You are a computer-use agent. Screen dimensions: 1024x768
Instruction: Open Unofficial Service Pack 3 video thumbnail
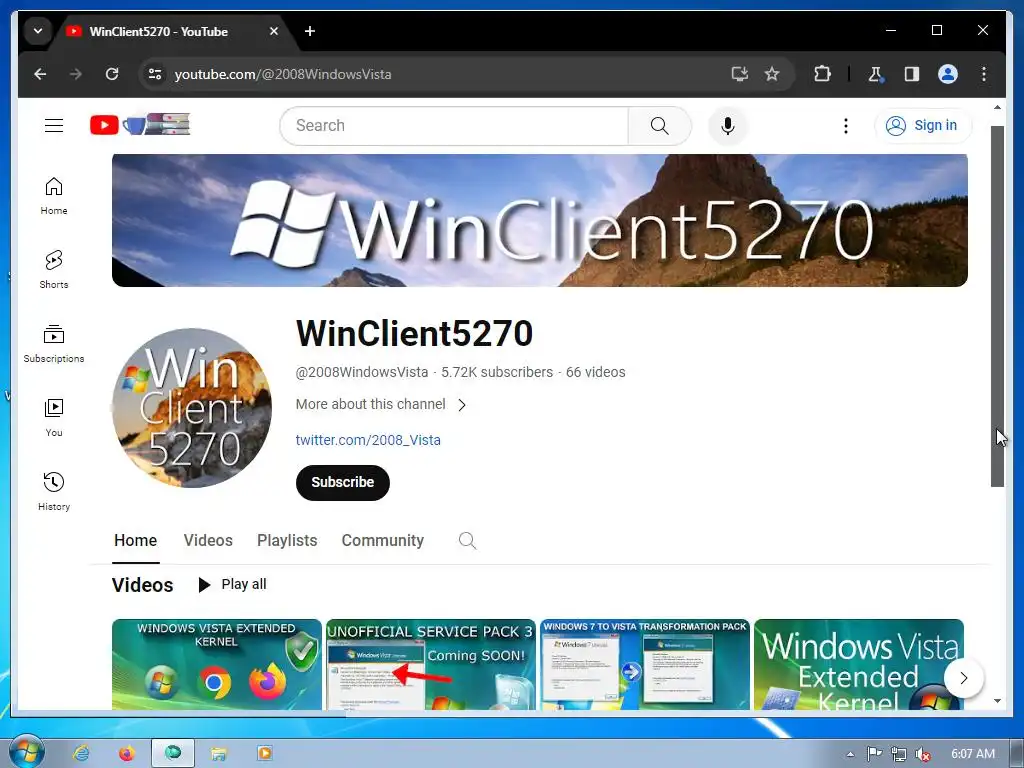[x=431, y=664]
